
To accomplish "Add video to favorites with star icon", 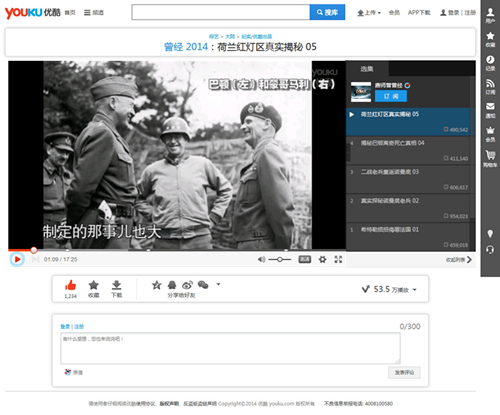I will pos(94,285).
